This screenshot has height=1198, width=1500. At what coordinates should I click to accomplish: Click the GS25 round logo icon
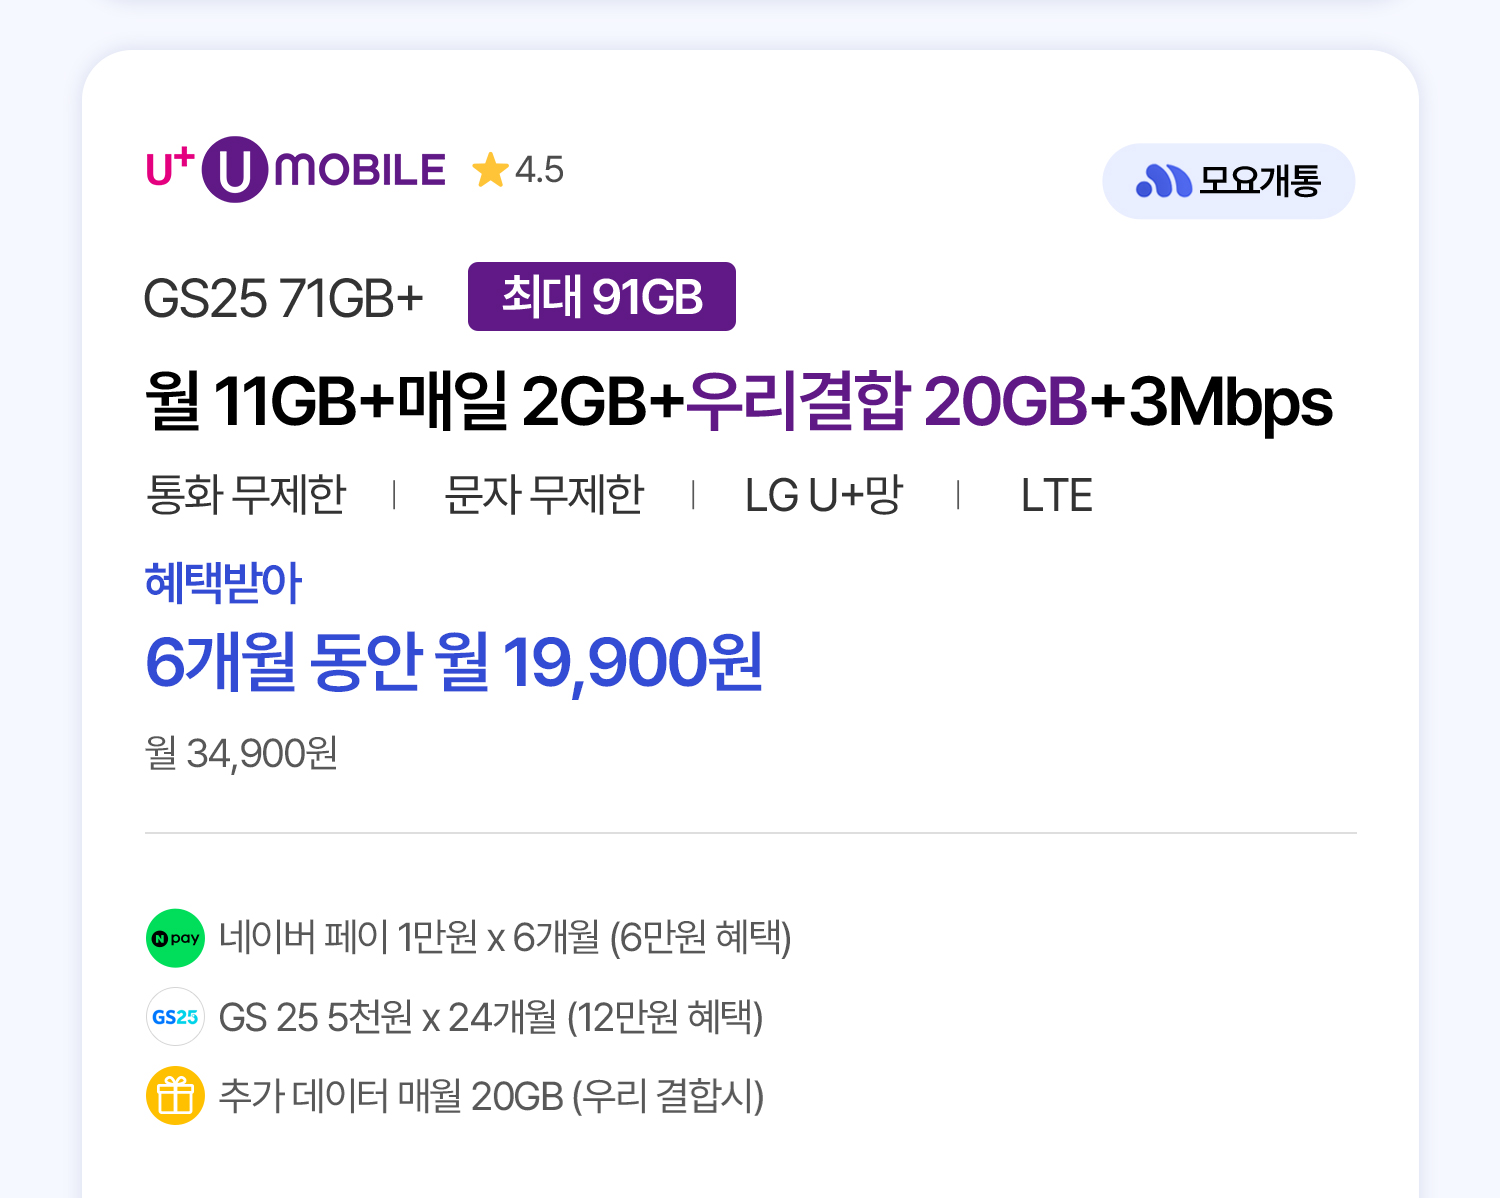(x=175, y=1017)
